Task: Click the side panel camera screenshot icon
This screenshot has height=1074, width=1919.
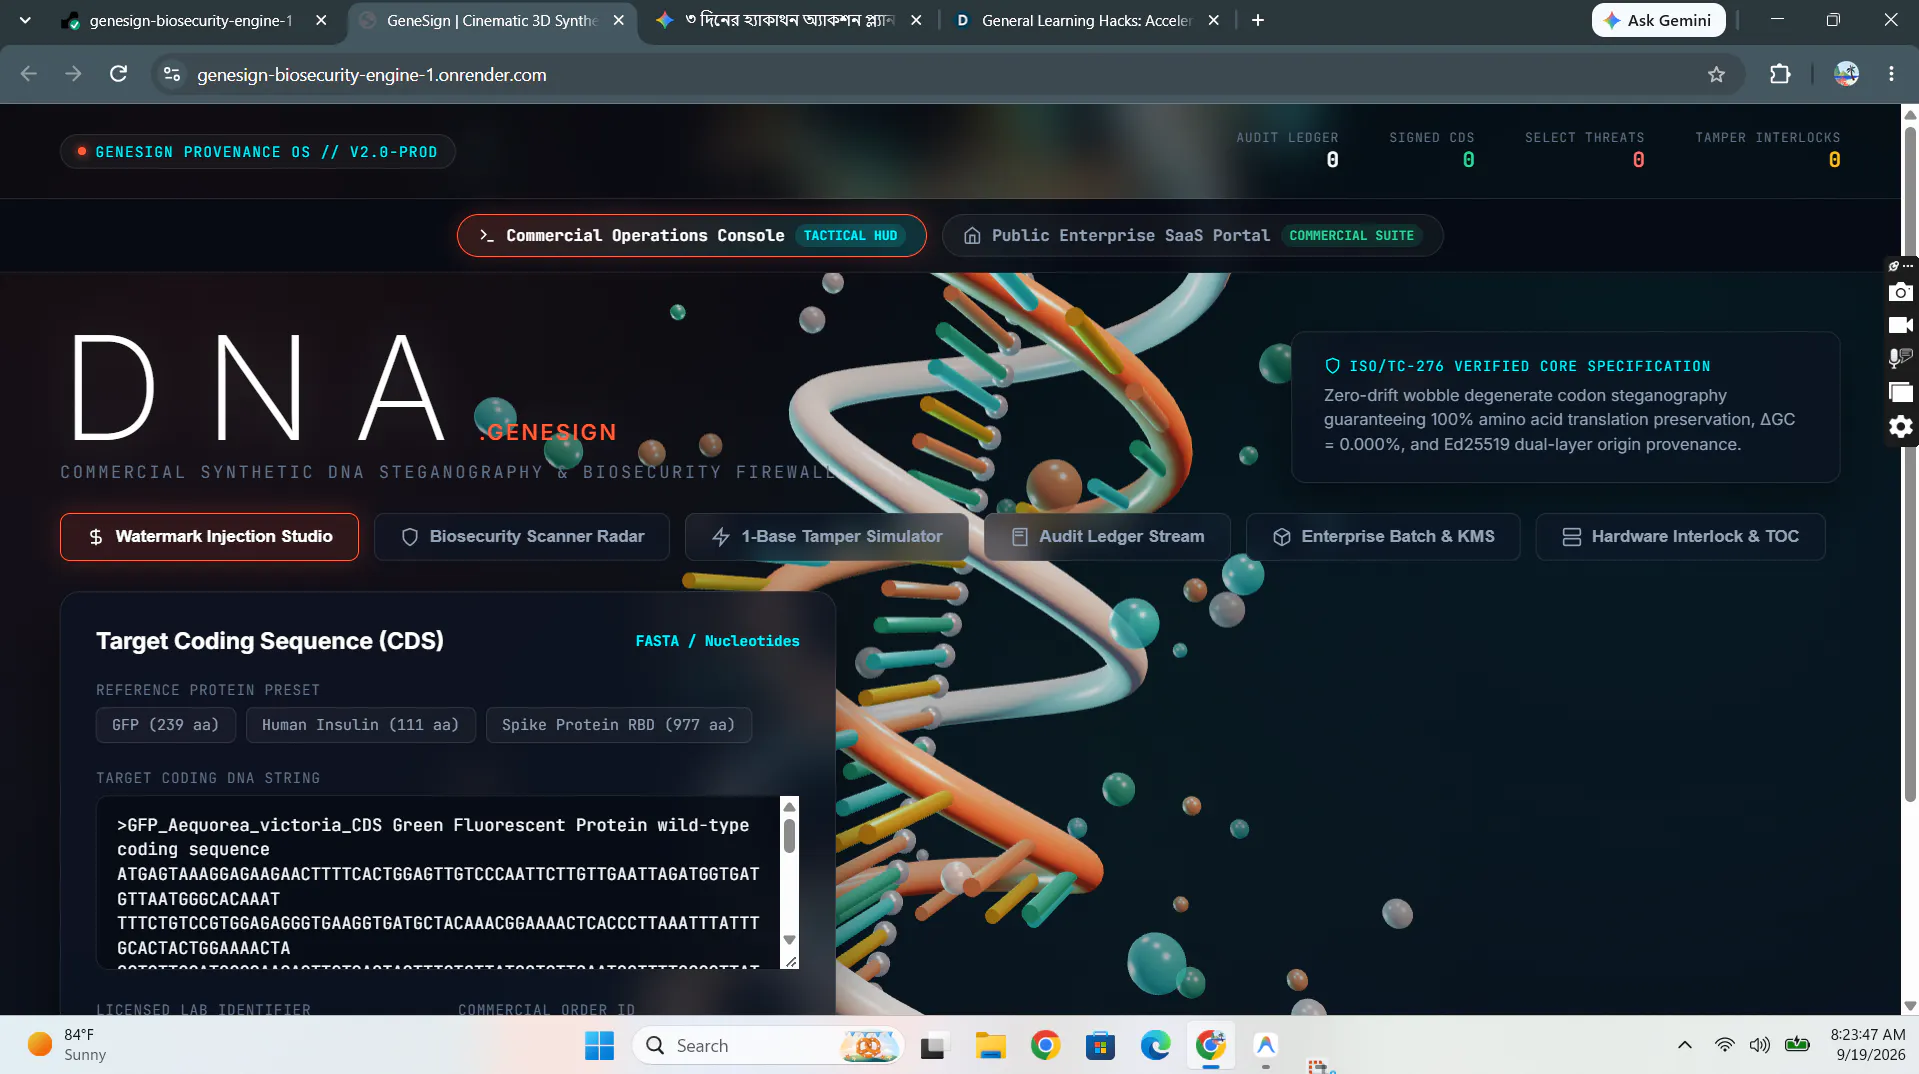Action: (1900, 292)
